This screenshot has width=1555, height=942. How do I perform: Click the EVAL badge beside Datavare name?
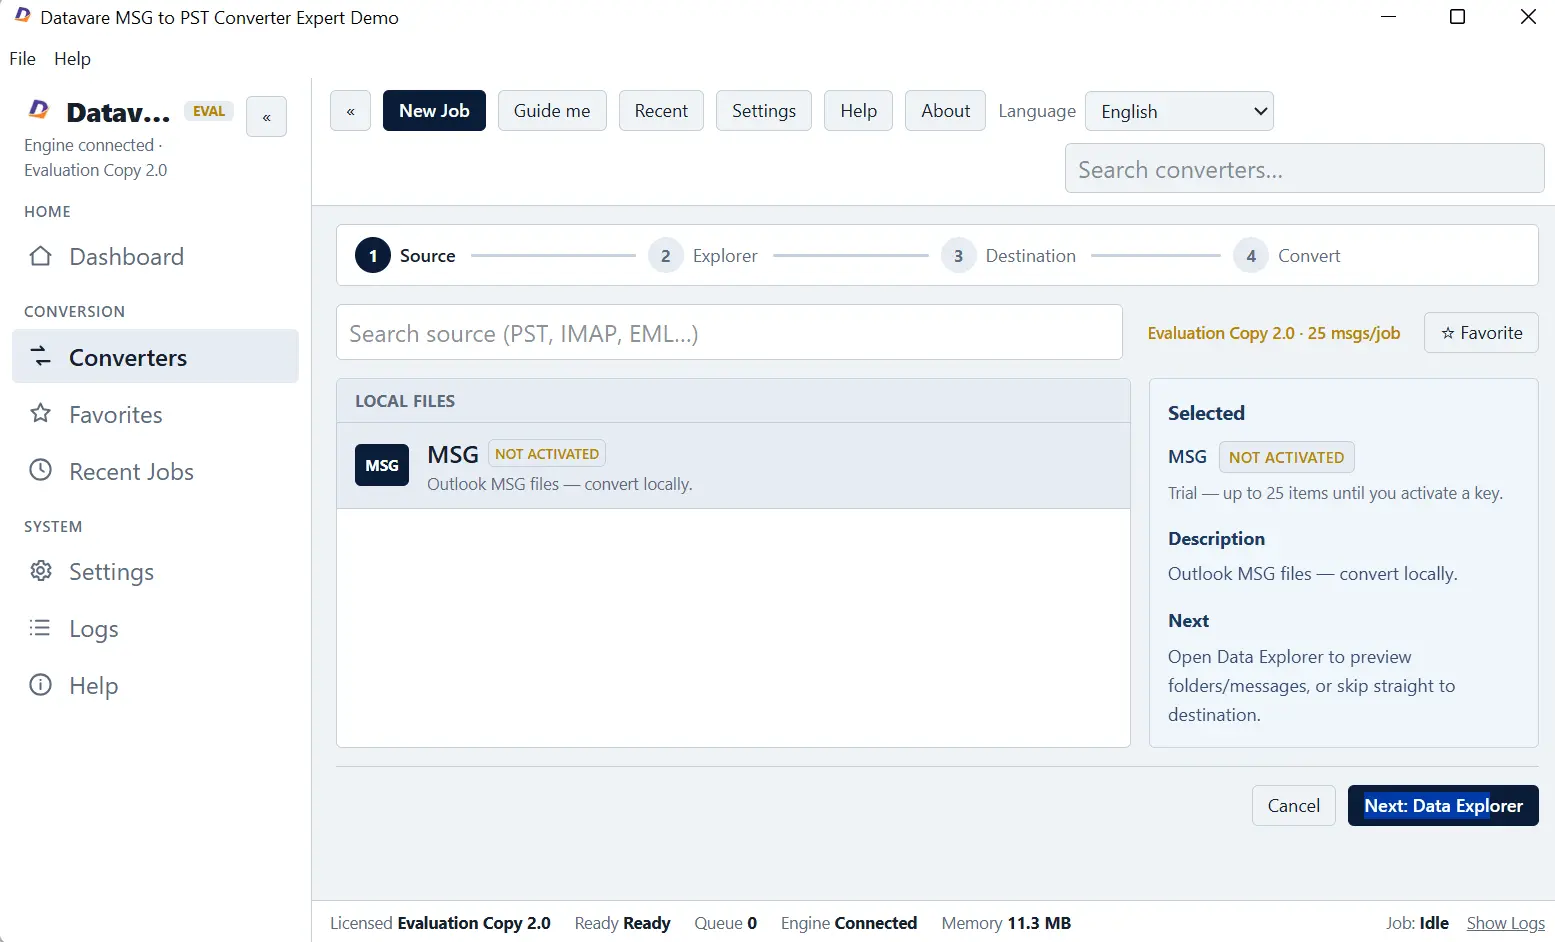pos(209,111)
